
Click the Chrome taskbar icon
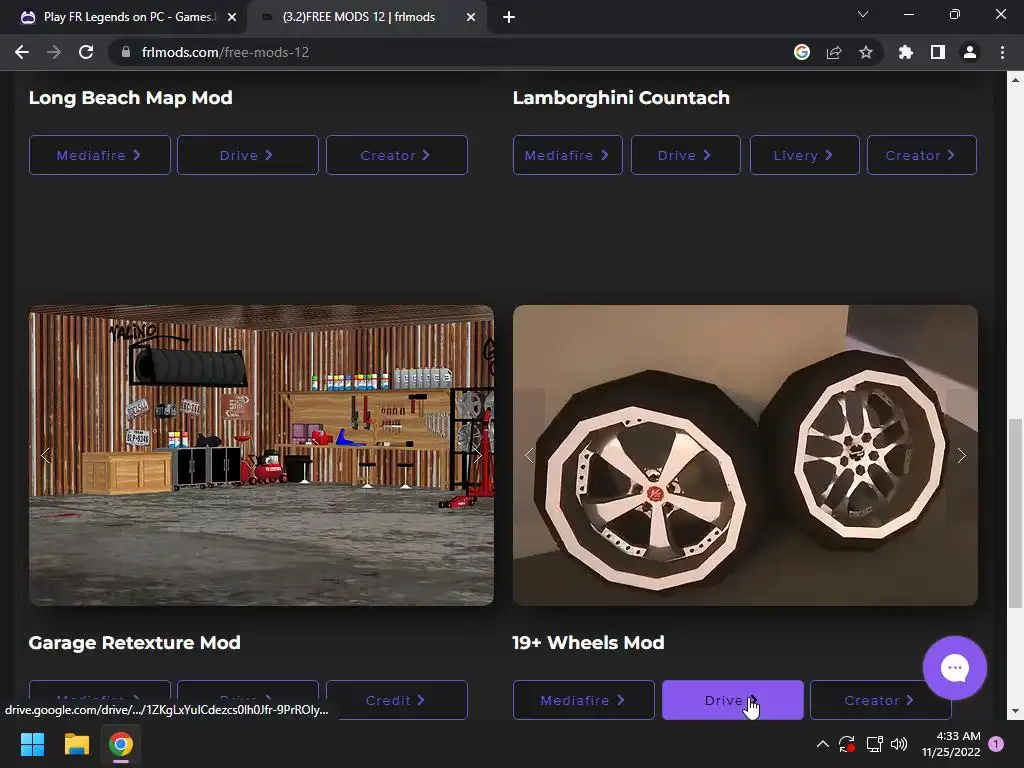coord(121,744)
